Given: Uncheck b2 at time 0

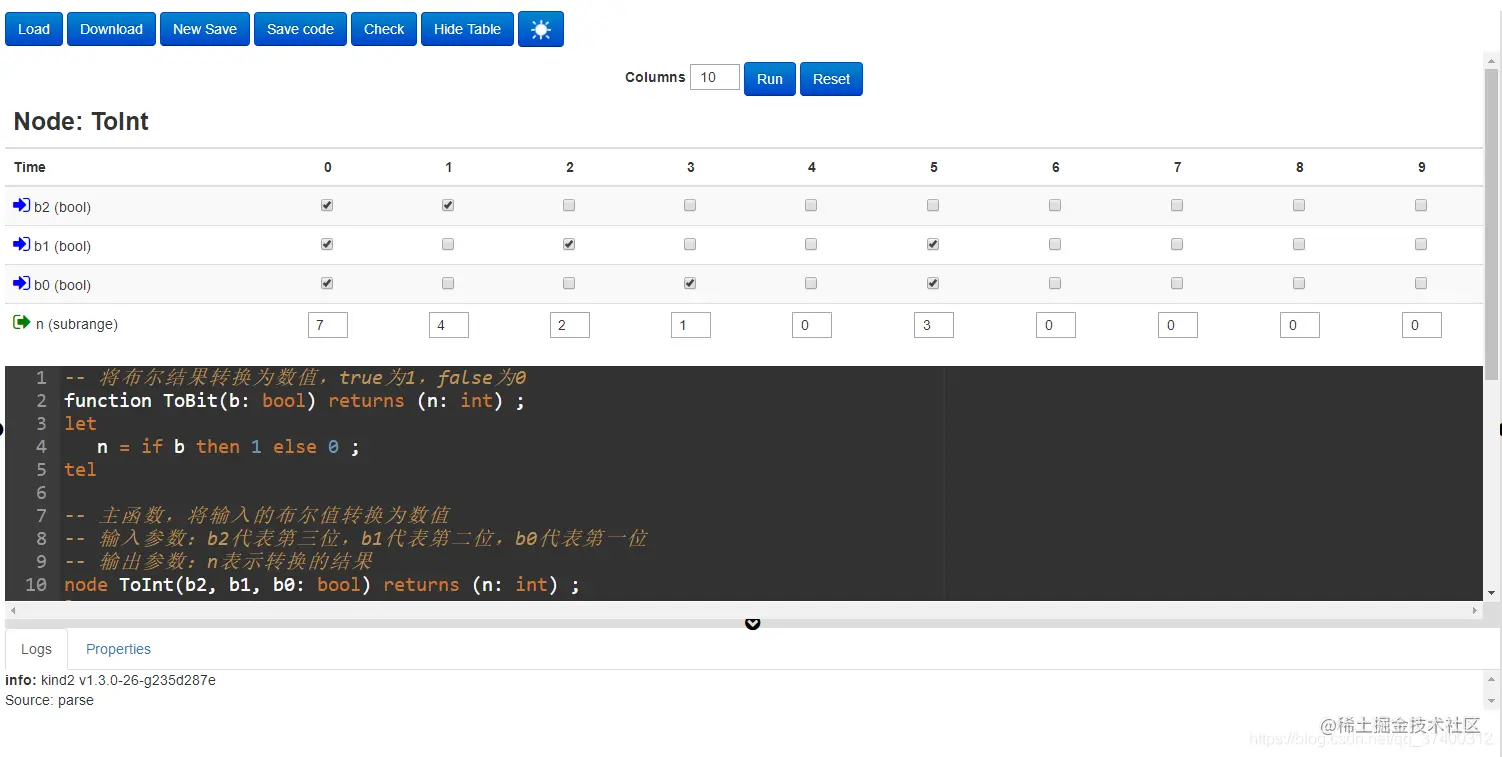Looking at the screenshot, I should pos(327,205).
